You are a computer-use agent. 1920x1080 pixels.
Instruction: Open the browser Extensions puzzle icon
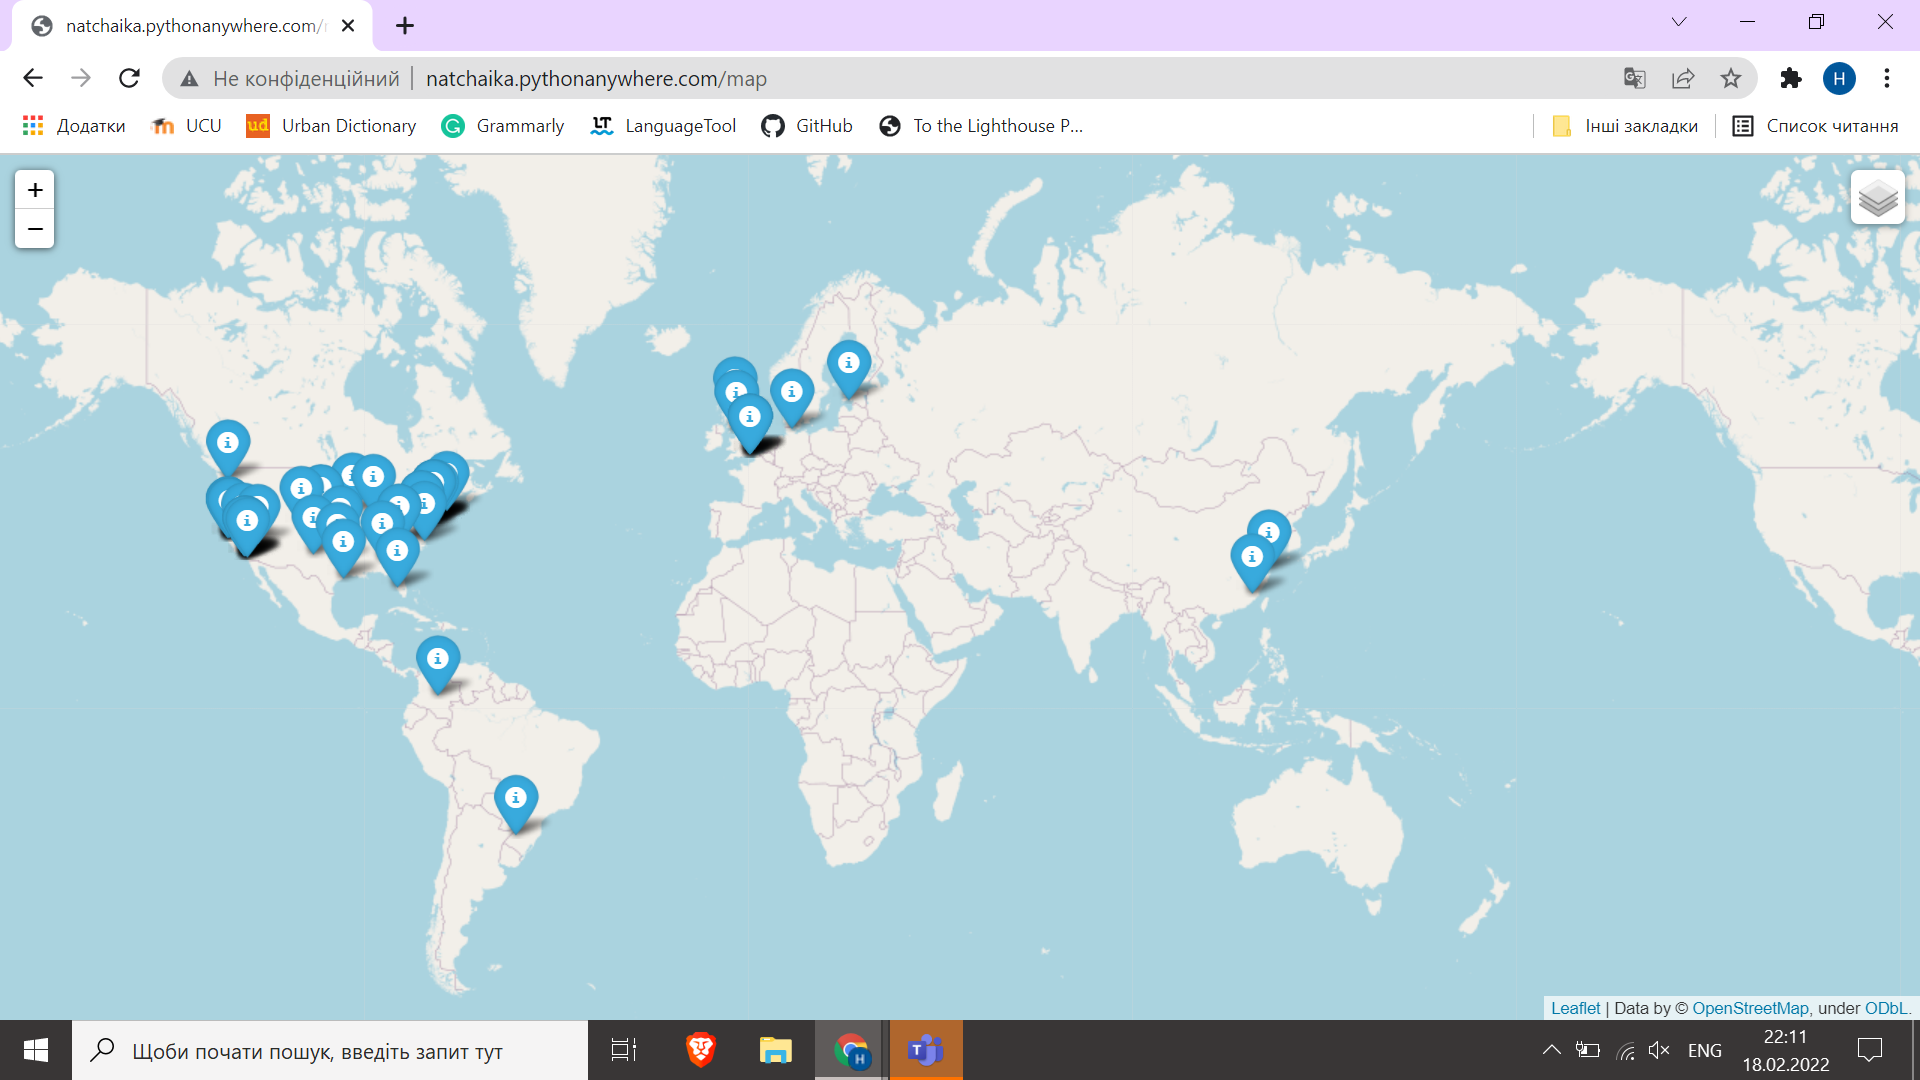click(x=1790, y=78)
